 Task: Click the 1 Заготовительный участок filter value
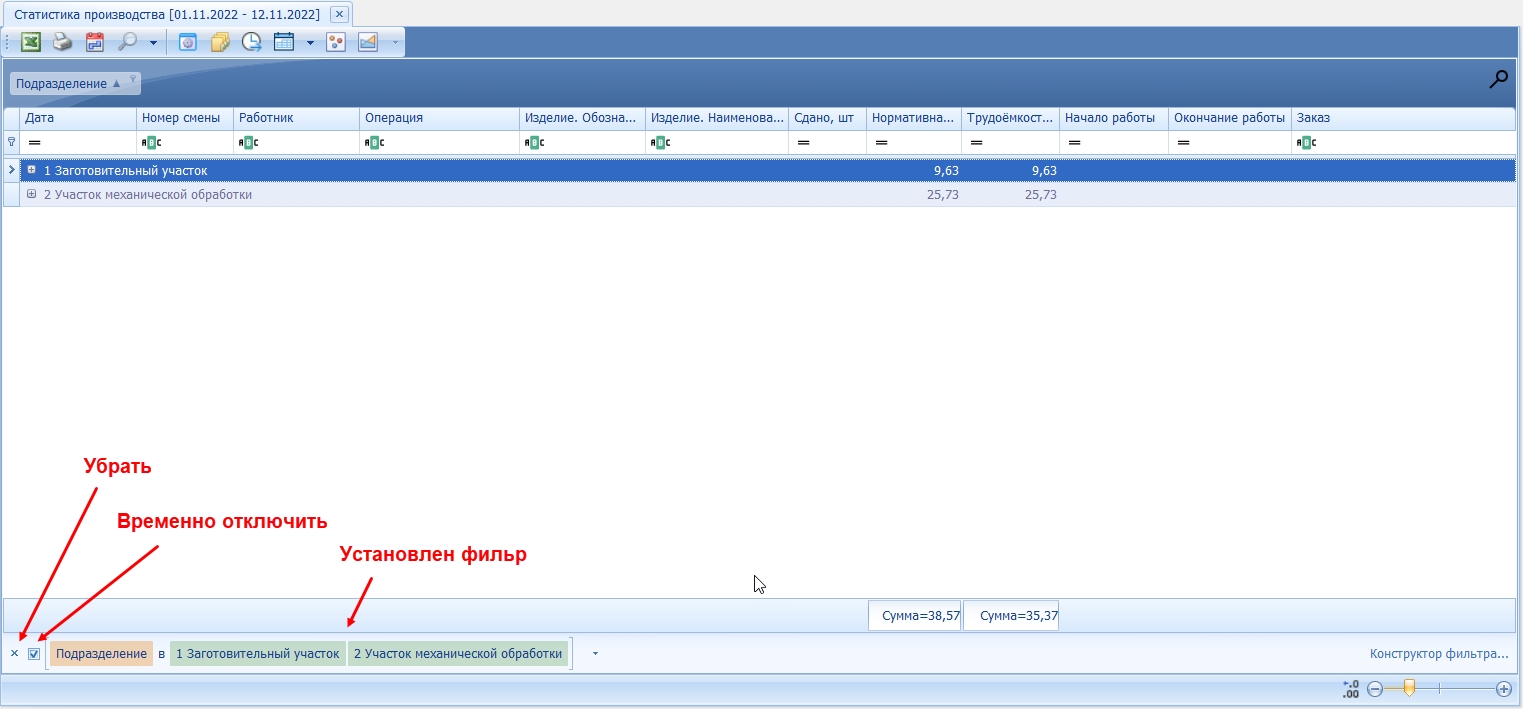click(258, 654)
